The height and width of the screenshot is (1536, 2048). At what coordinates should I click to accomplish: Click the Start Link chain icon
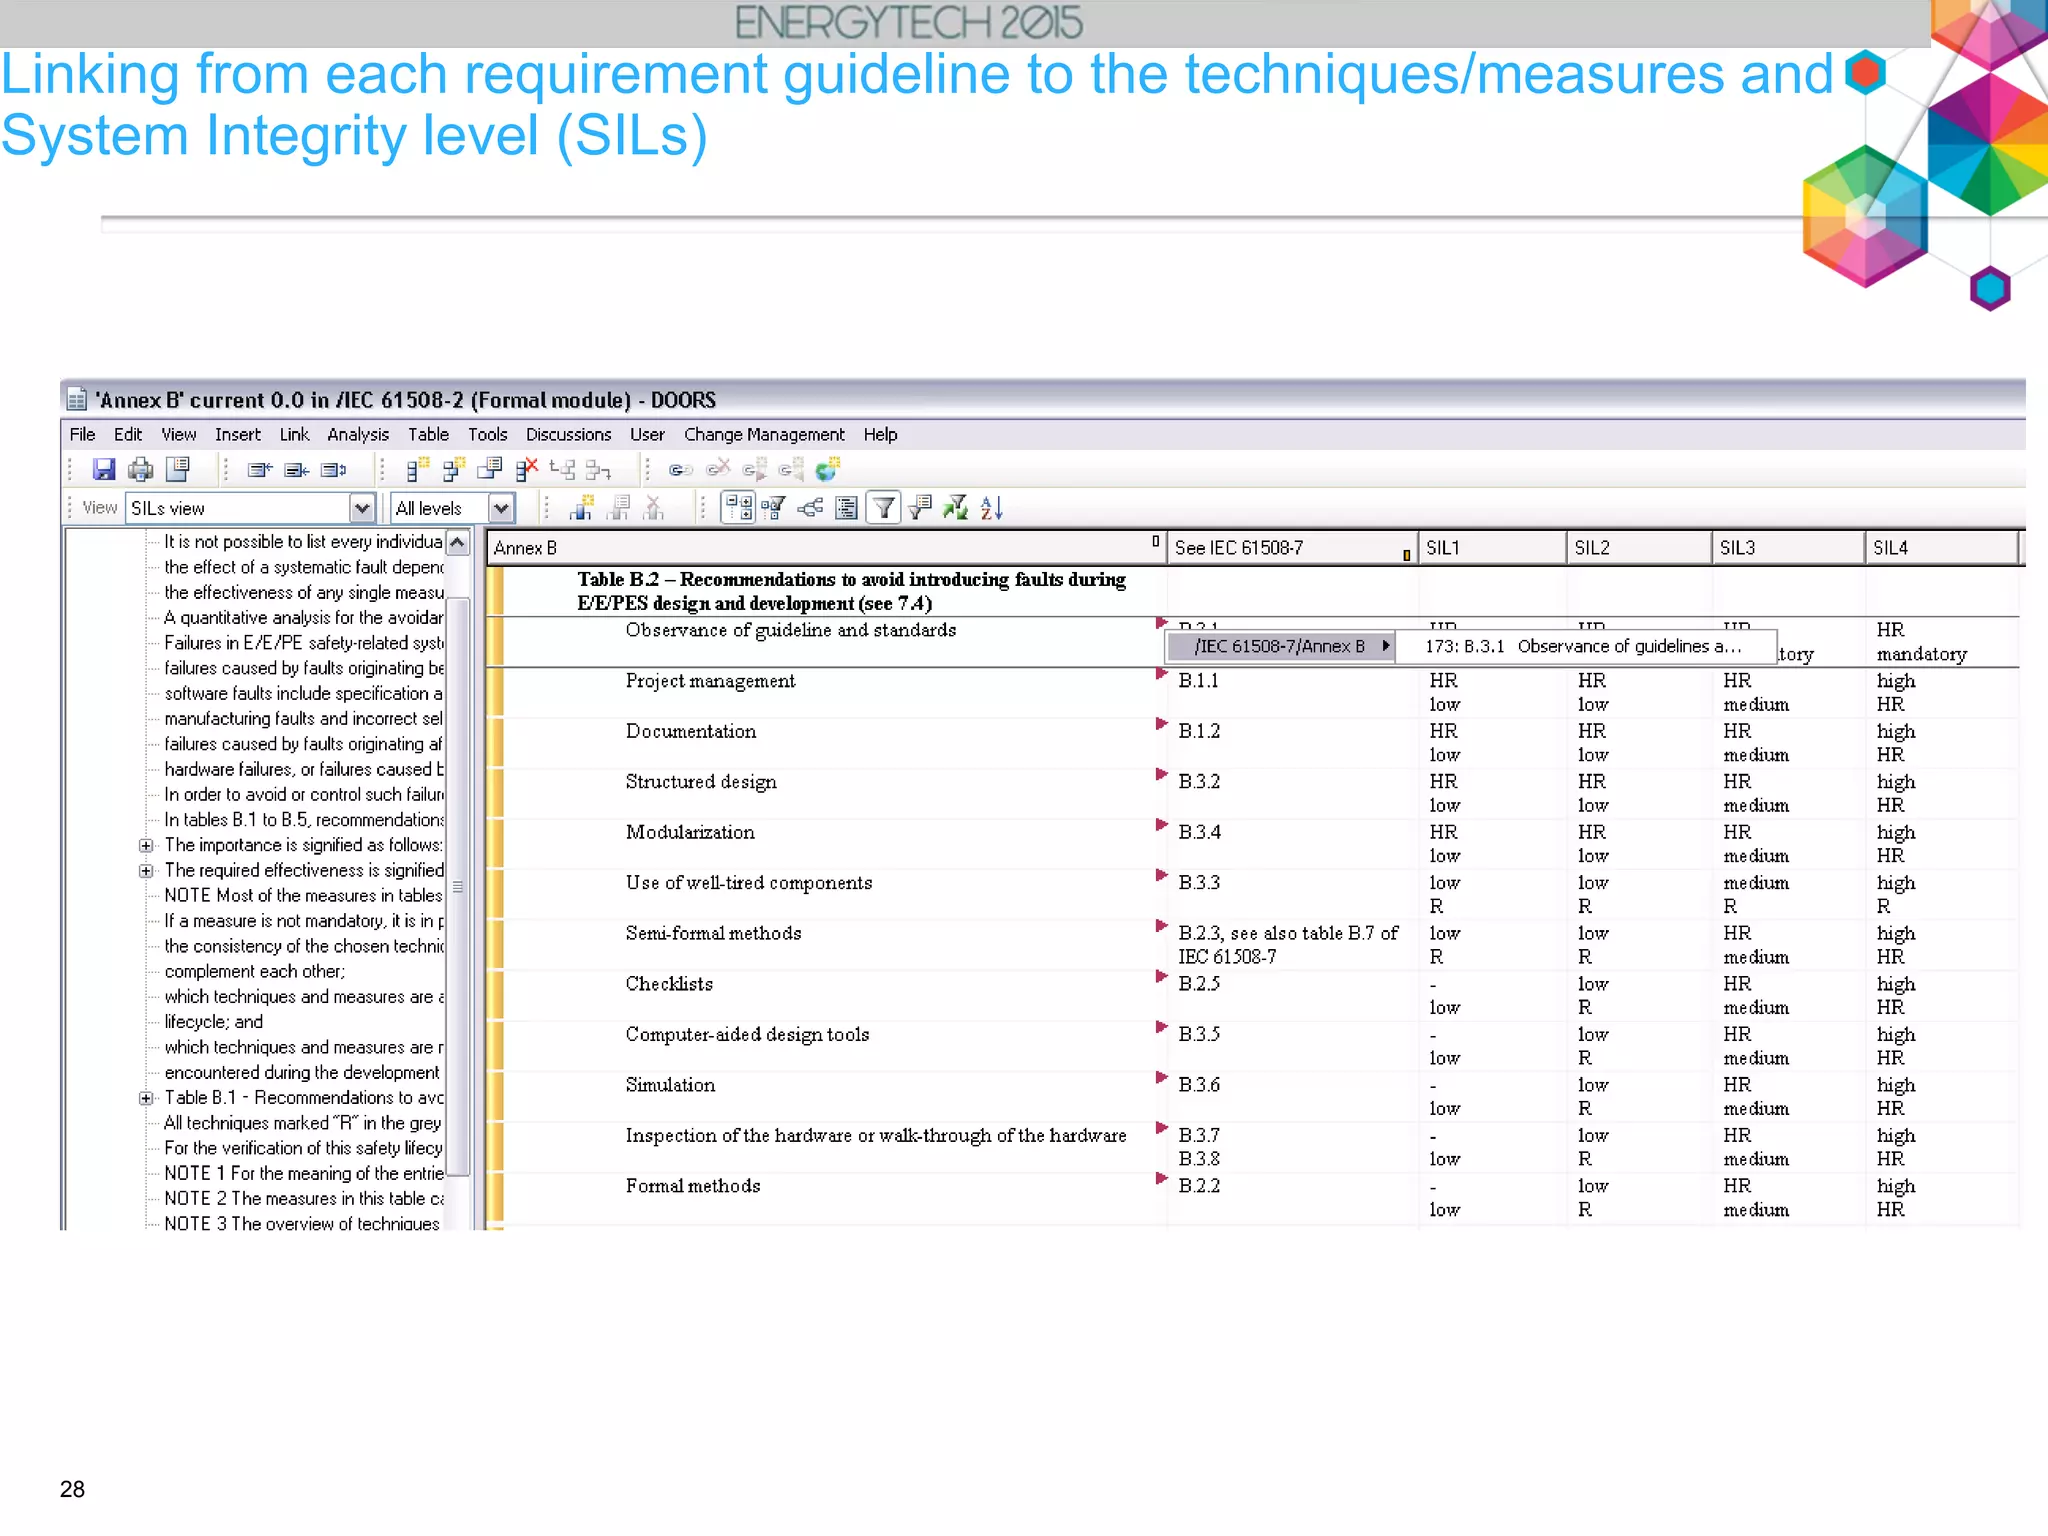[x=680, y=469]
